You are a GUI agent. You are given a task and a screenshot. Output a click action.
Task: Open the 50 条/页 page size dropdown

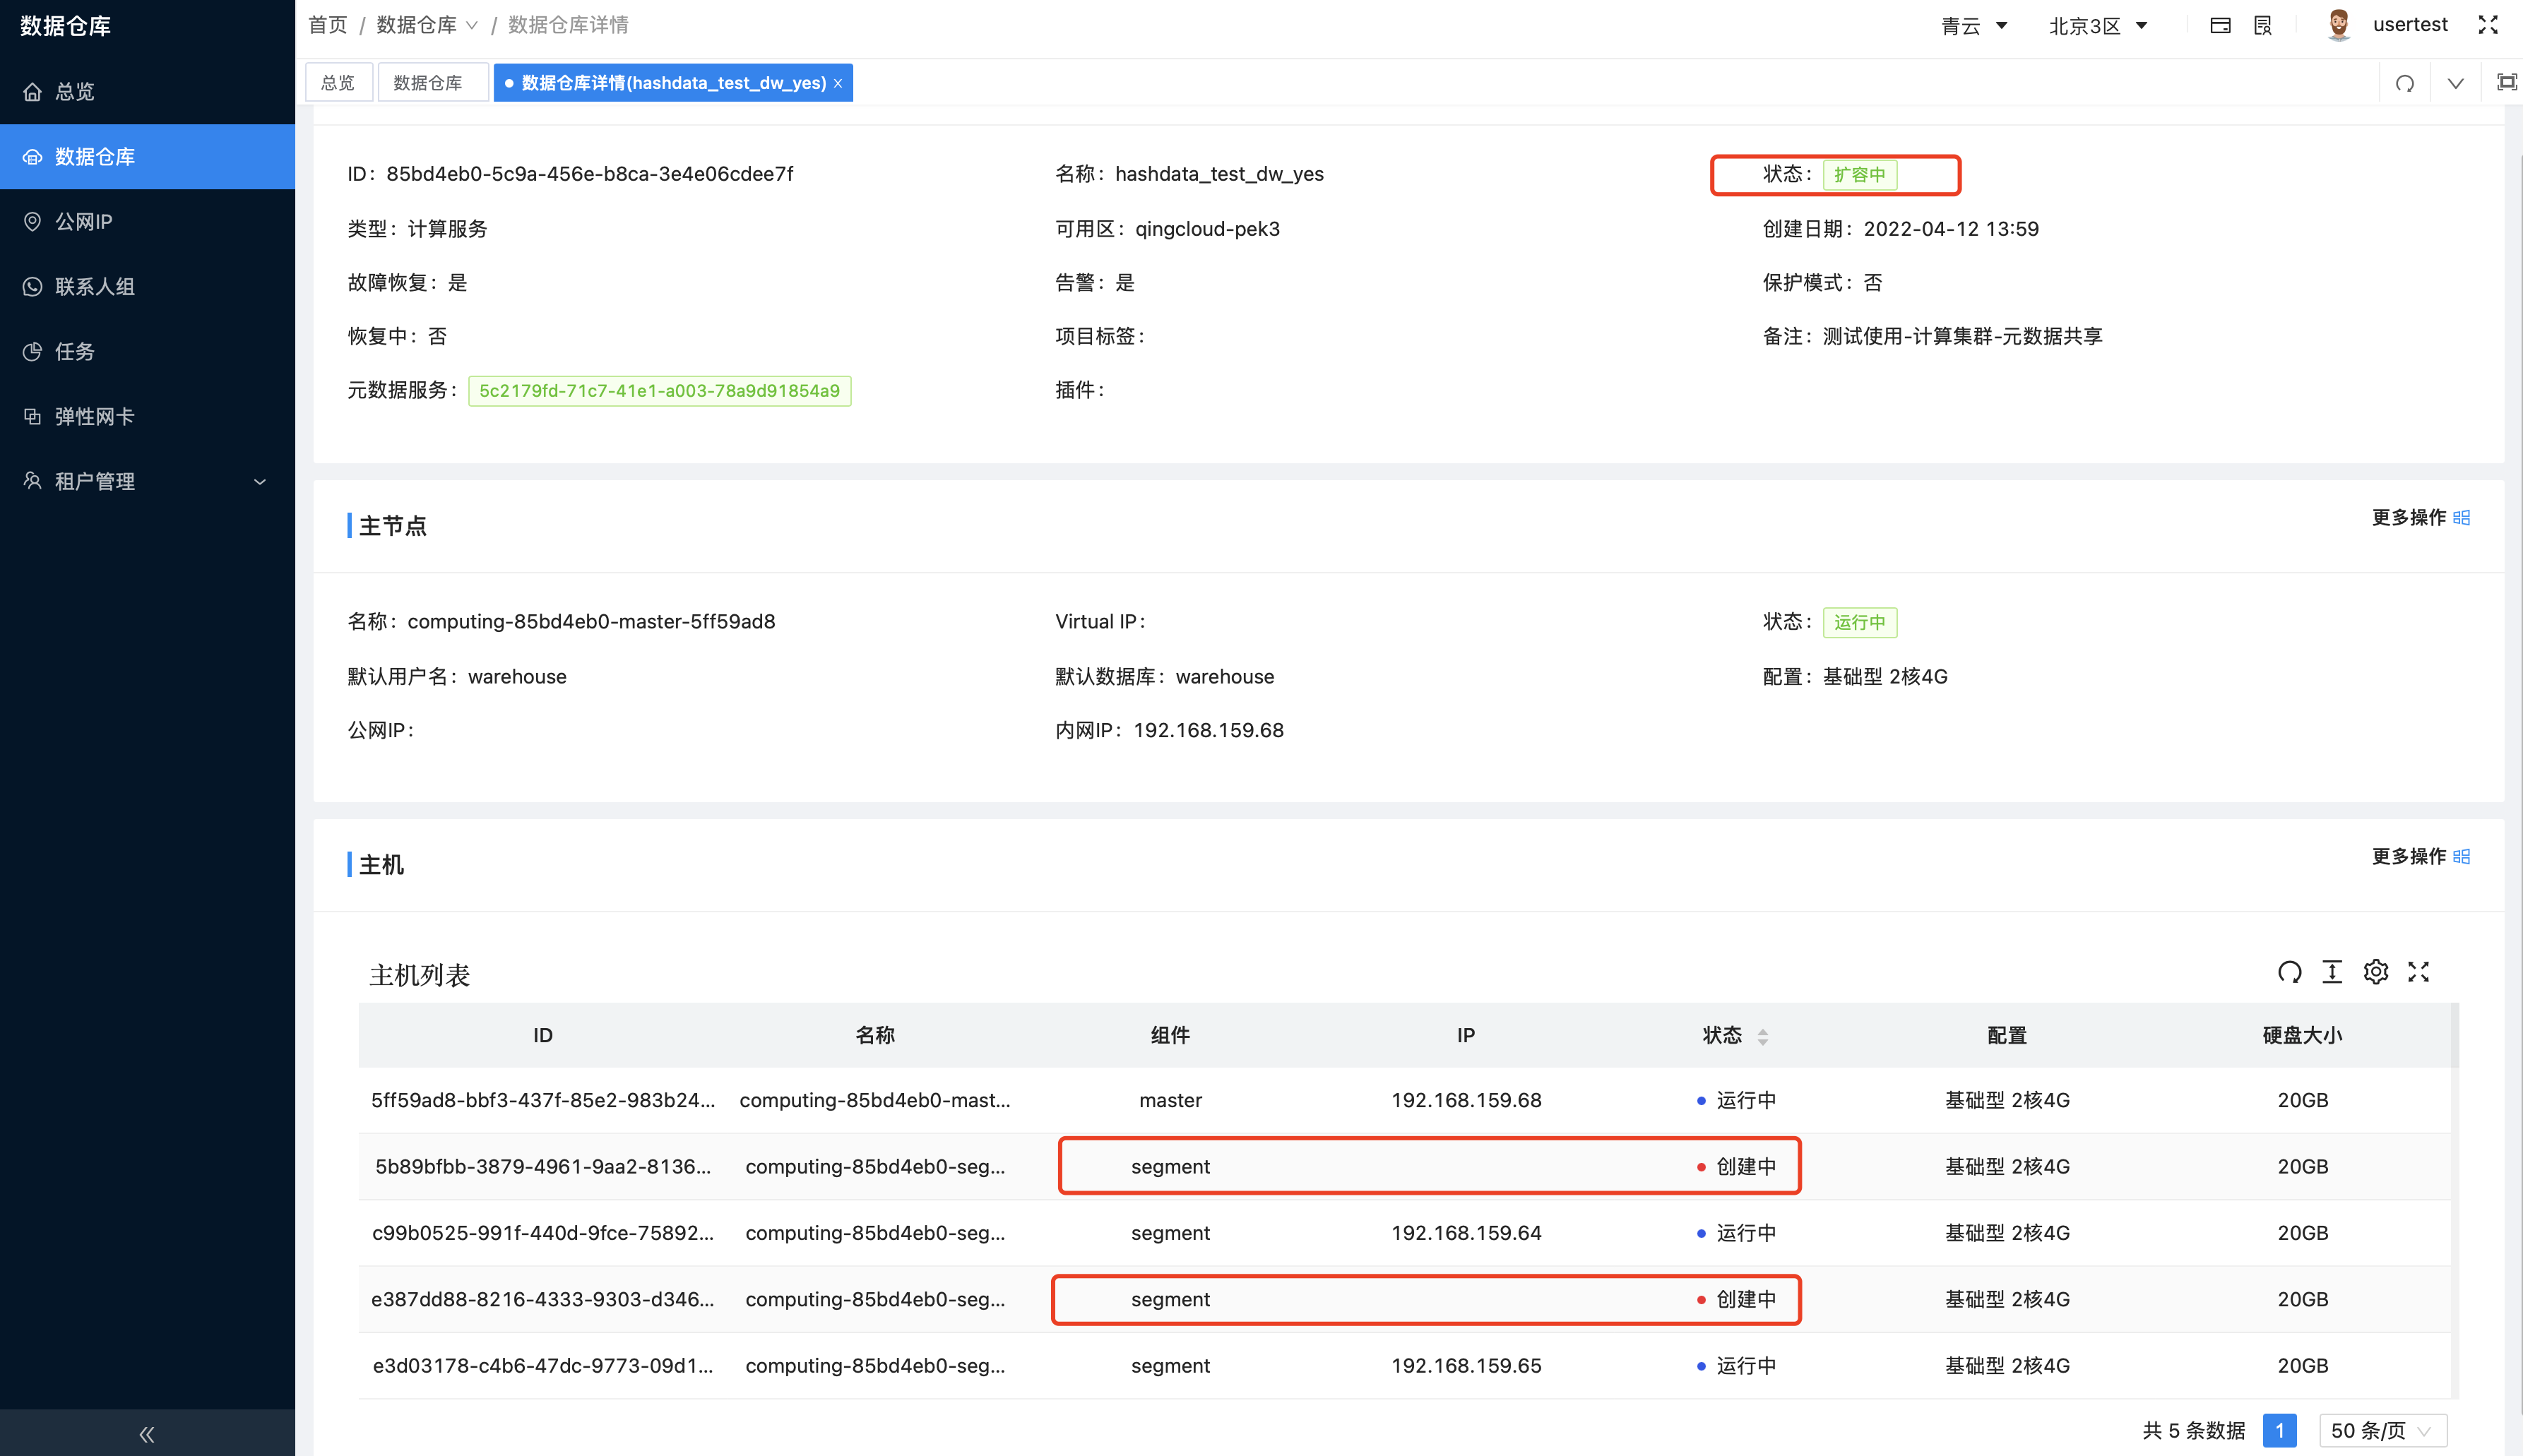pyautogui.click(x=2383, y=1430)
